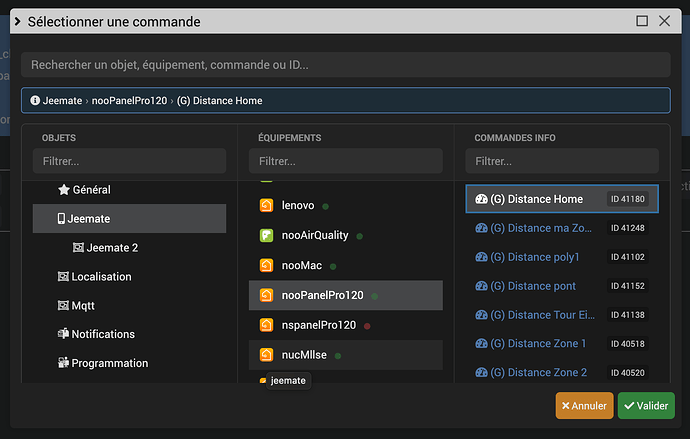Click Jeemate in the breadcrumb path
The width and height of the screenshot is (690, 439).
62,101
